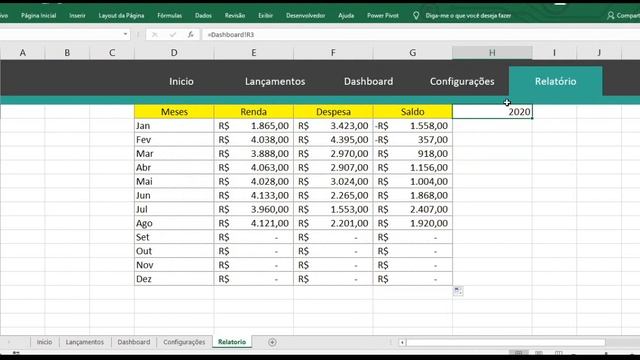Open Ajuda ribbon tab
Screen dimensions: 640x360
[x=346, y=16]
